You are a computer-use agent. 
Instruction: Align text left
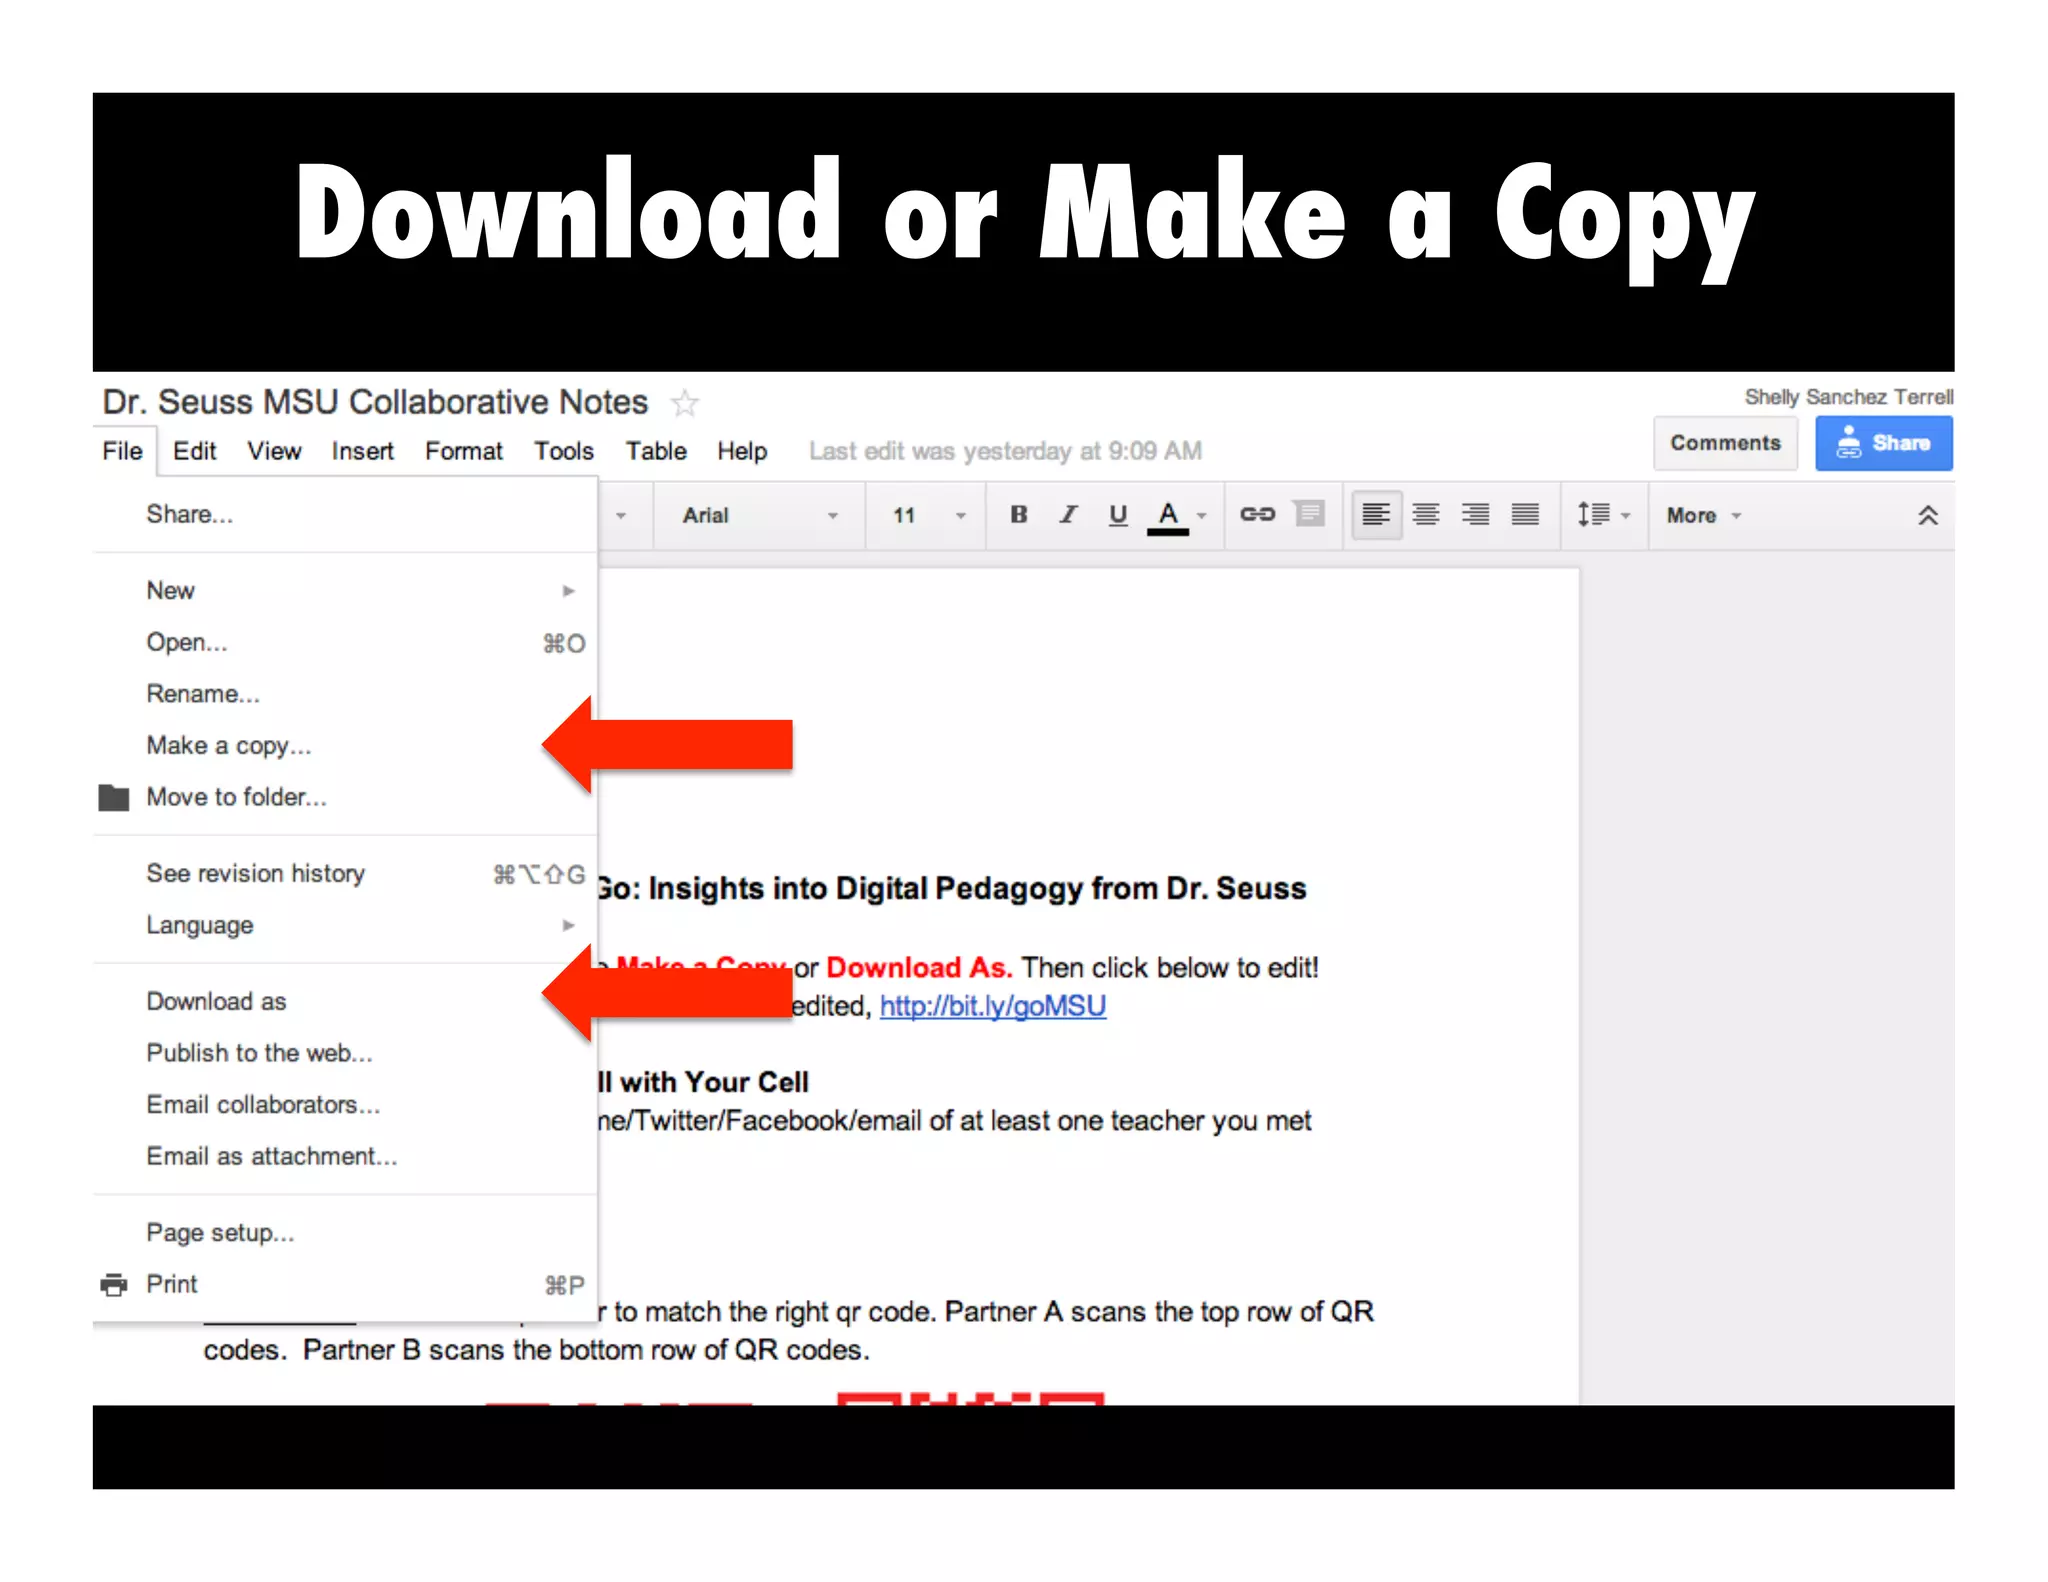pyautogui.click(x=1376, y=515)
